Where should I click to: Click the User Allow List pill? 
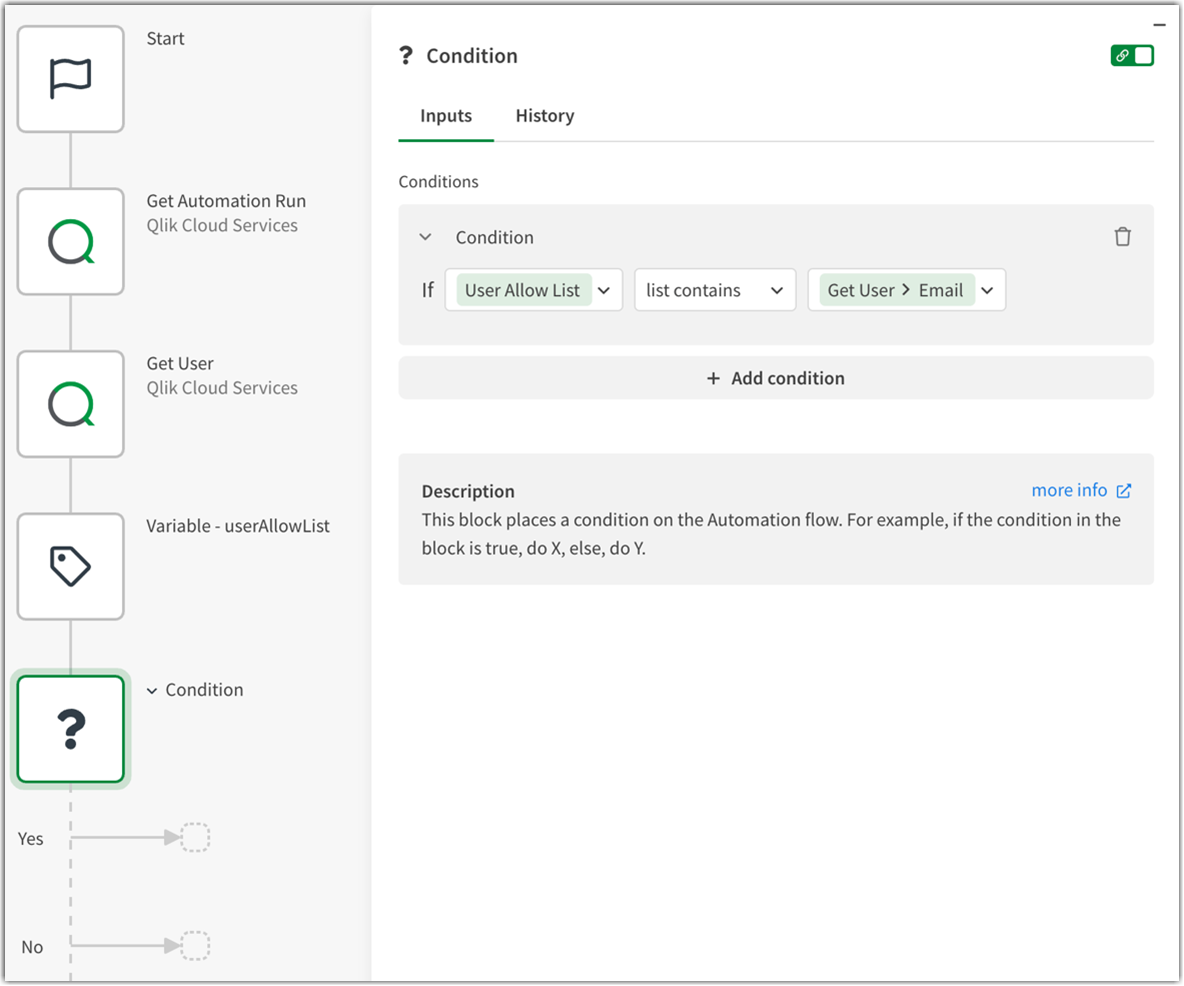[x=523, y=290]
